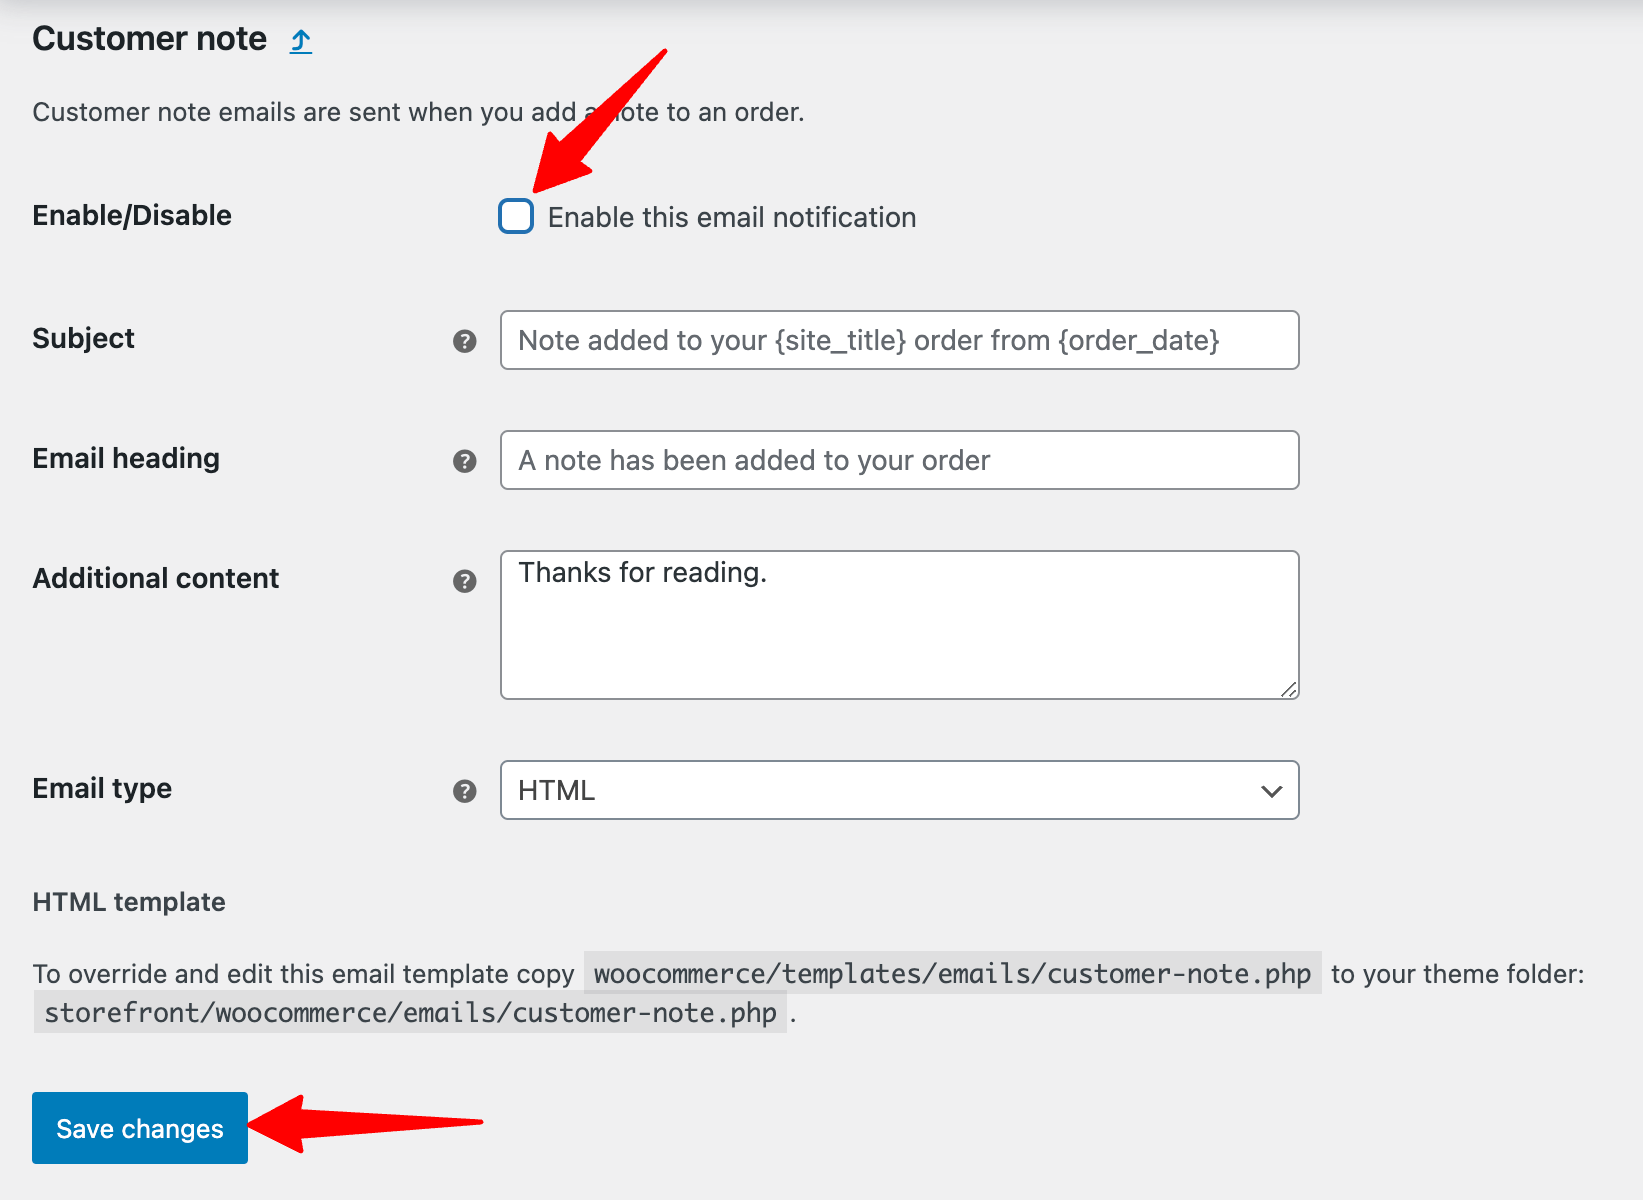Image resolution: width=1643 pixels, height=1200 pixels.
Task: Click the Email heading field label
Action: tap(126, 458)
